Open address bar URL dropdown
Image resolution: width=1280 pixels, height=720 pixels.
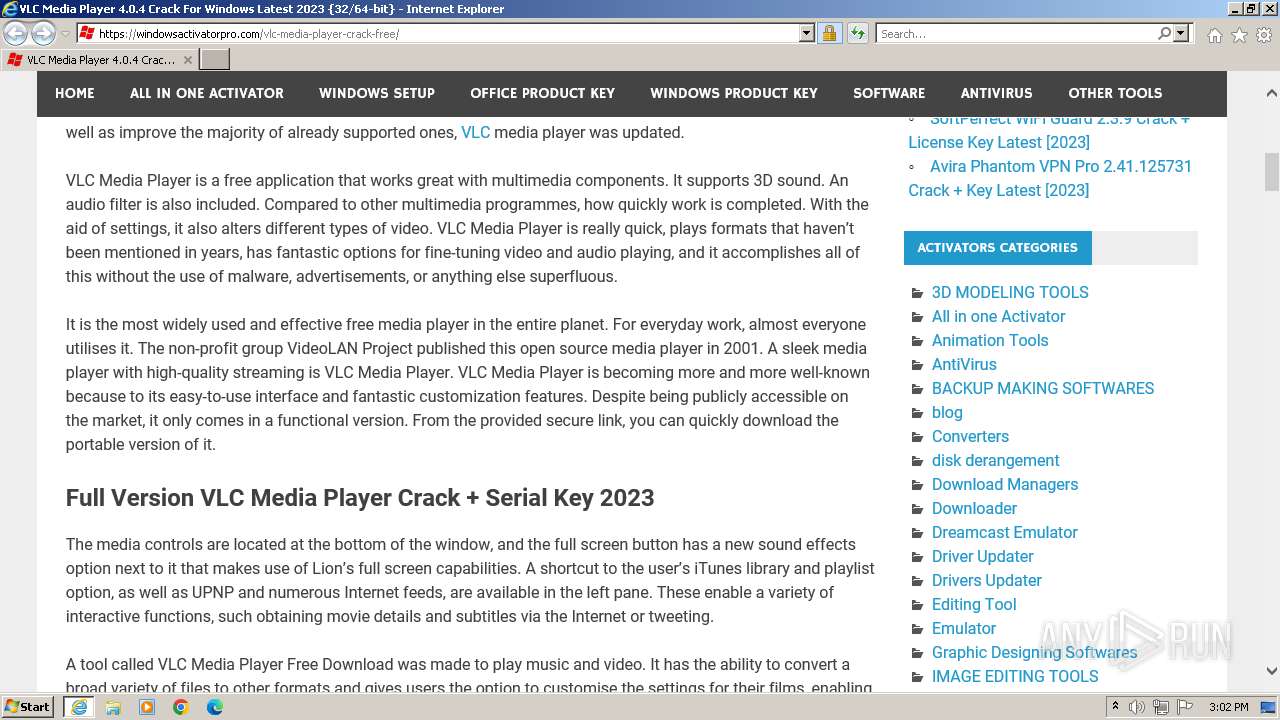807,33
